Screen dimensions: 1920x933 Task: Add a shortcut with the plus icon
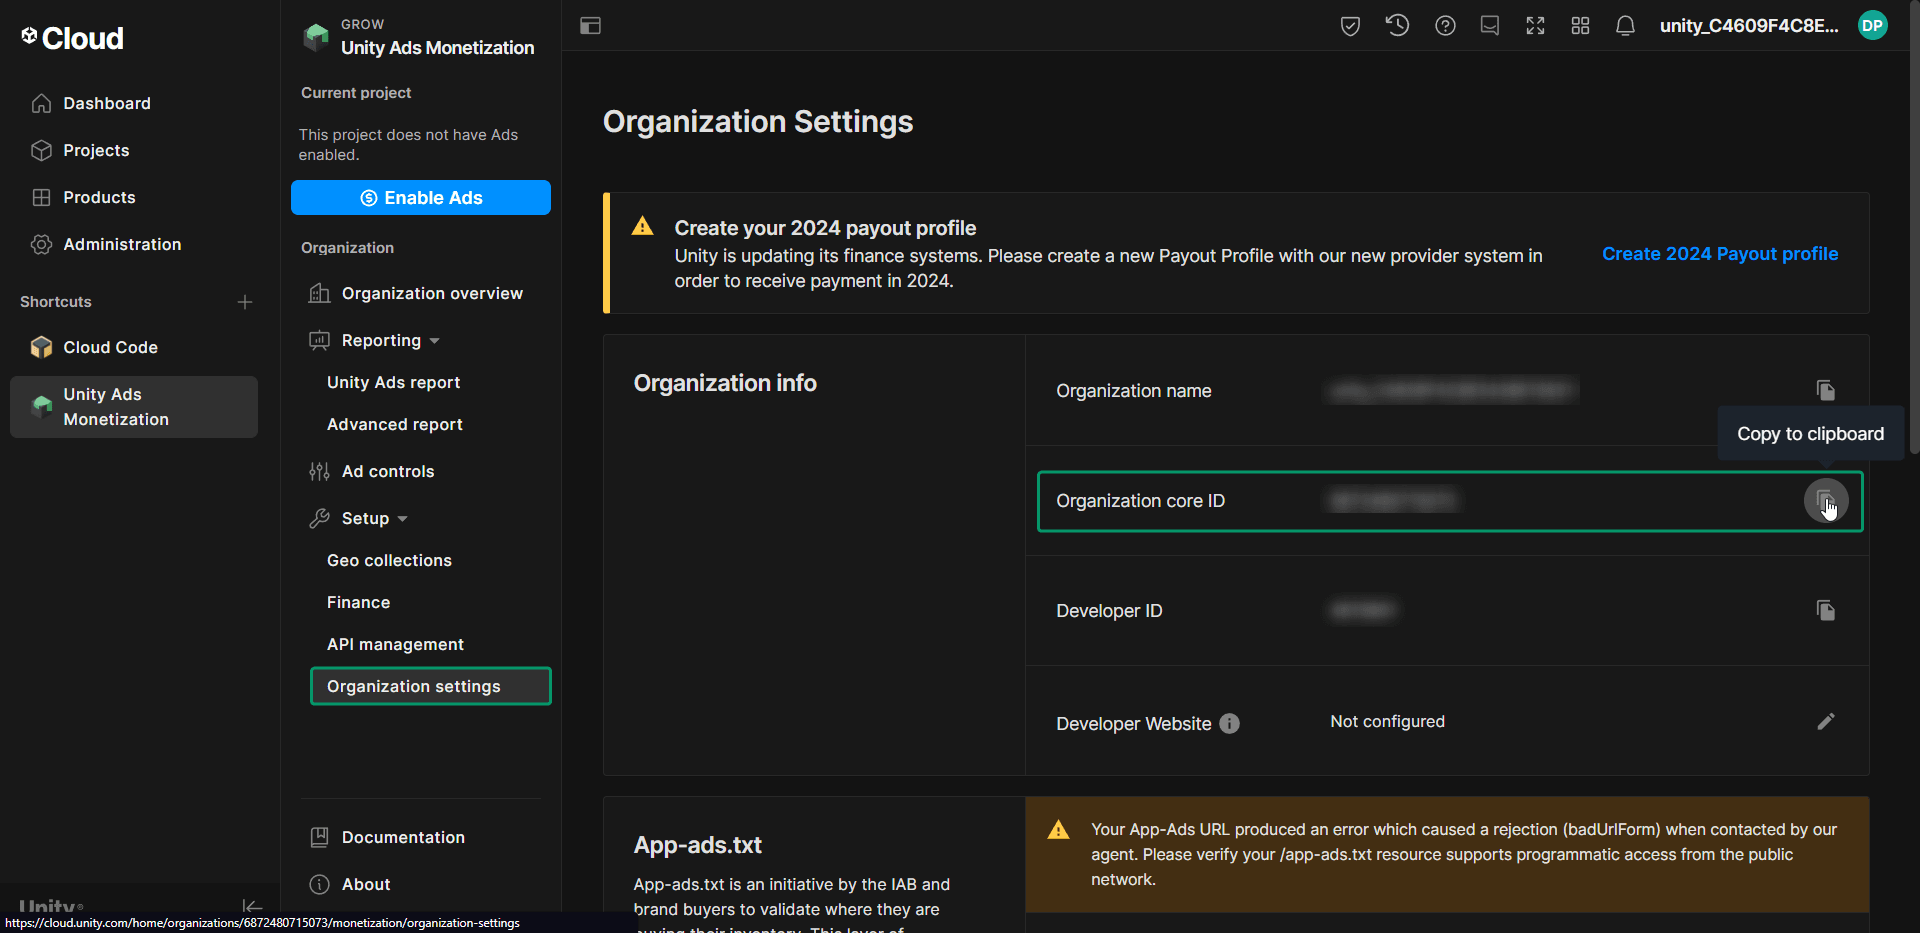245,301
